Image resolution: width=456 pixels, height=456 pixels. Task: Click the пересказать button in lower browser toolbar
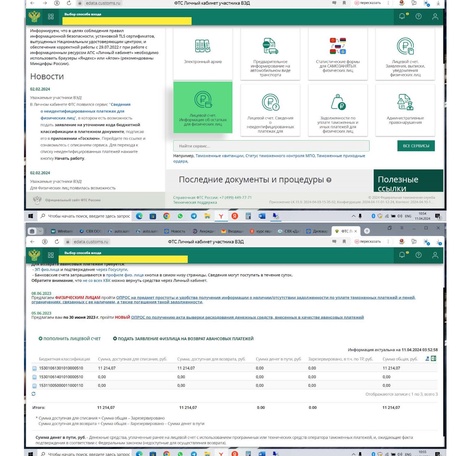point(367,241)
